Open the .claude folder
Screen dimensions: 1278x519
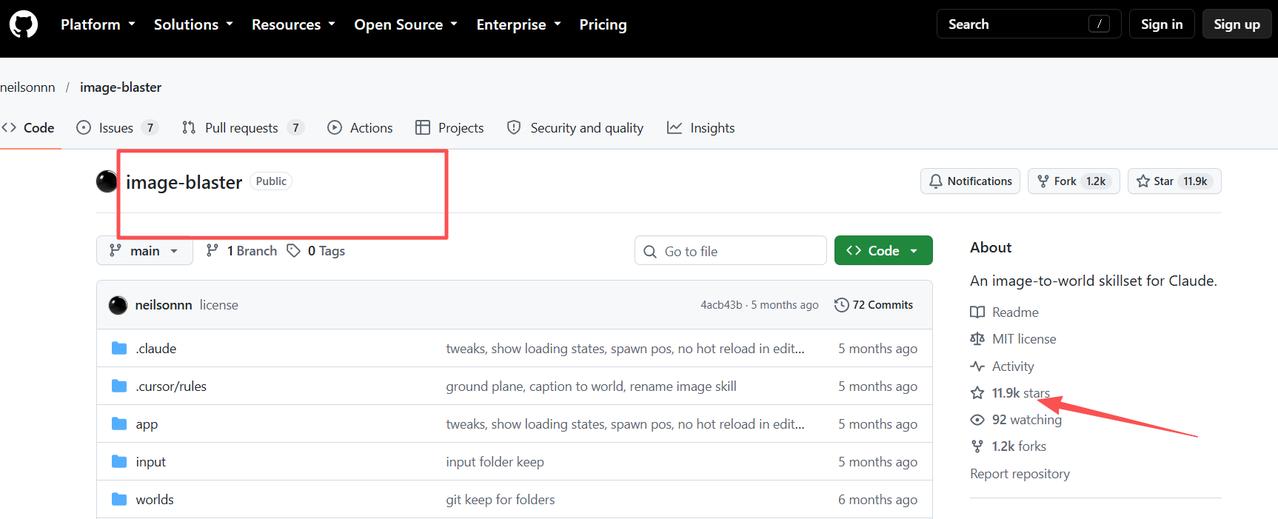[156, 348]
